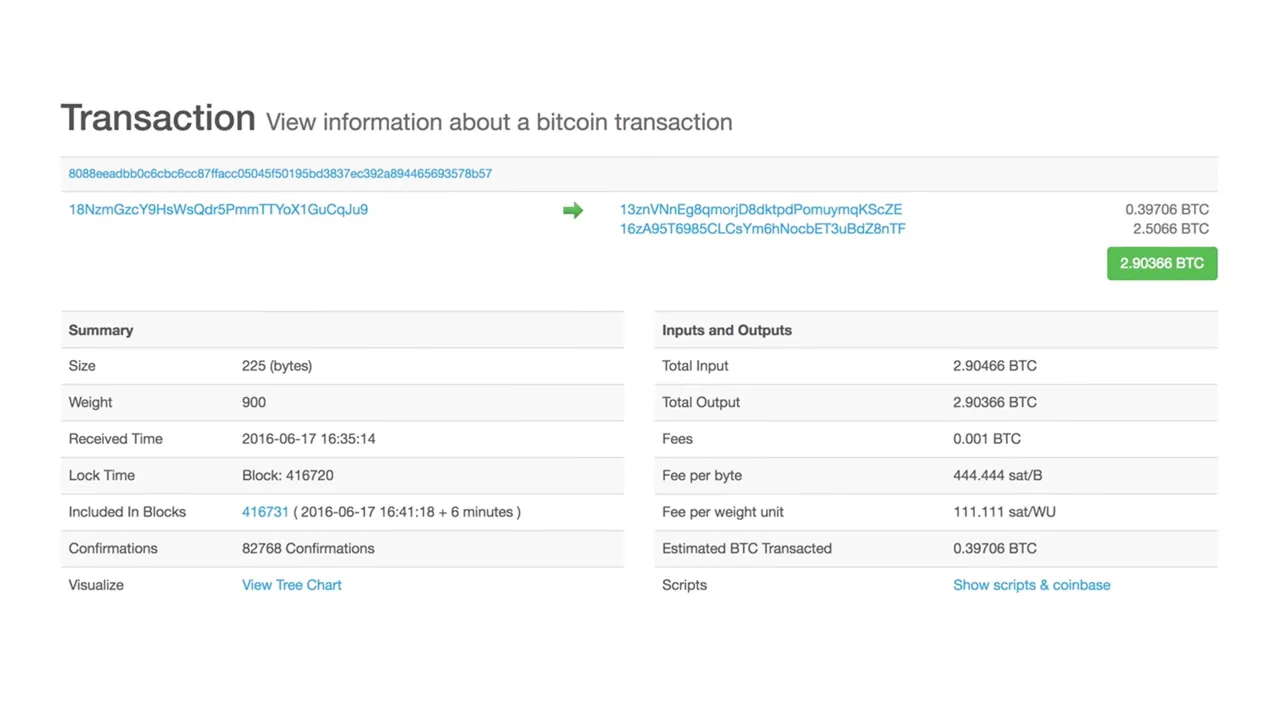Click the Fee per byte label
This screenshot has width=1280, height=720.
pos(702,476)
